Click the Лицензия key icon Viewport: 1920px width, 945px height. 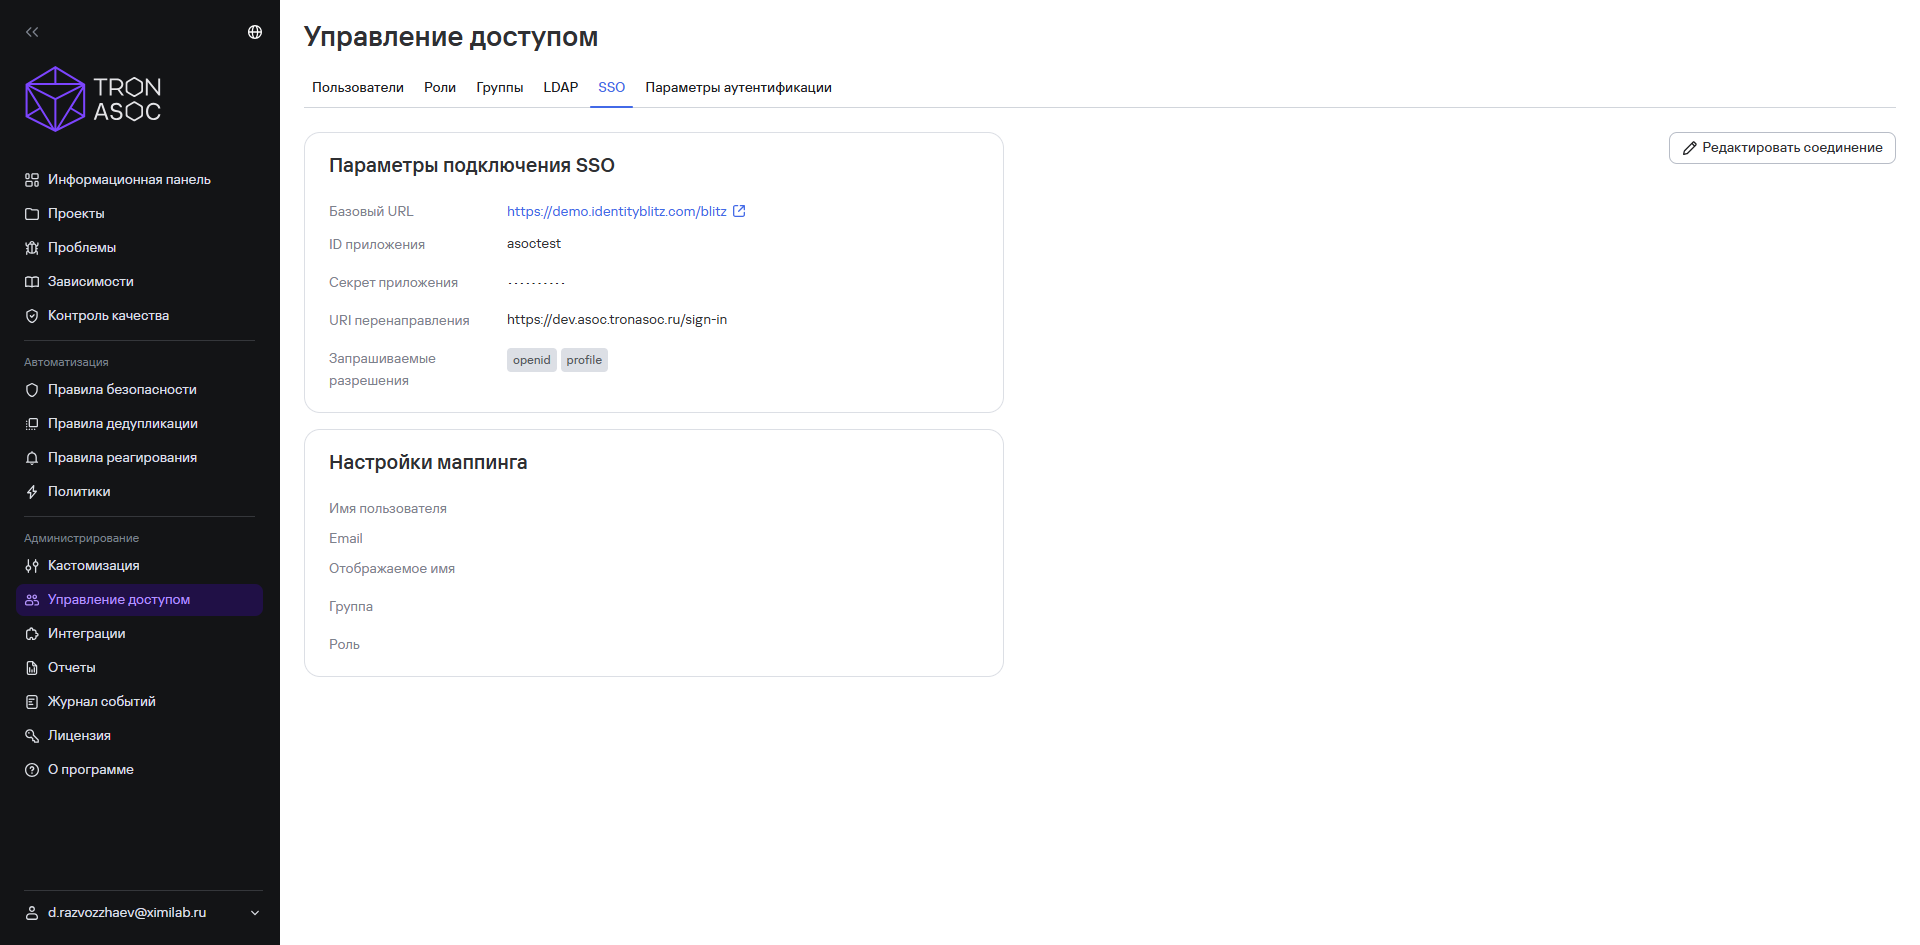coord(32,736)
